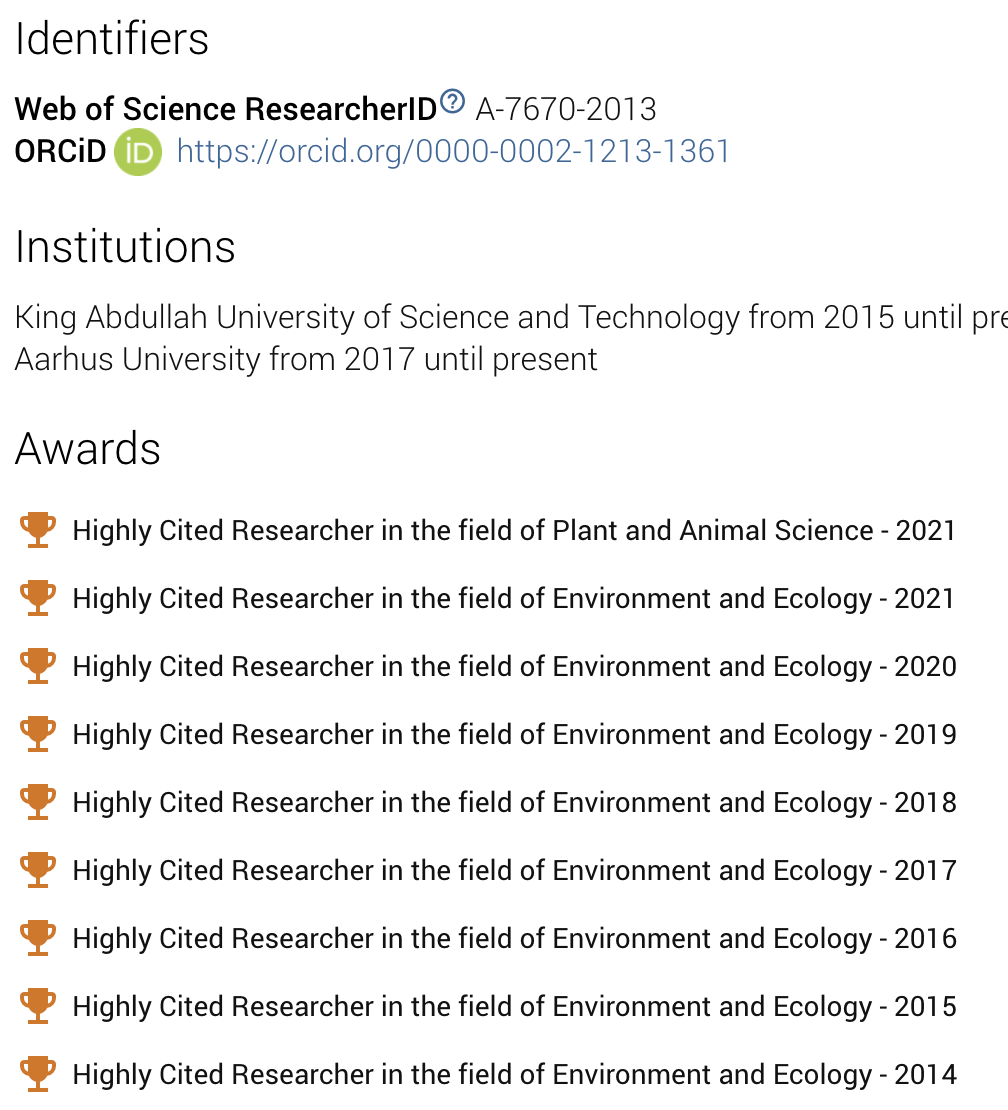Click the green ORCiD iD icon
This screenshot has height=1110, width=1008.
(x=138, y=152)
